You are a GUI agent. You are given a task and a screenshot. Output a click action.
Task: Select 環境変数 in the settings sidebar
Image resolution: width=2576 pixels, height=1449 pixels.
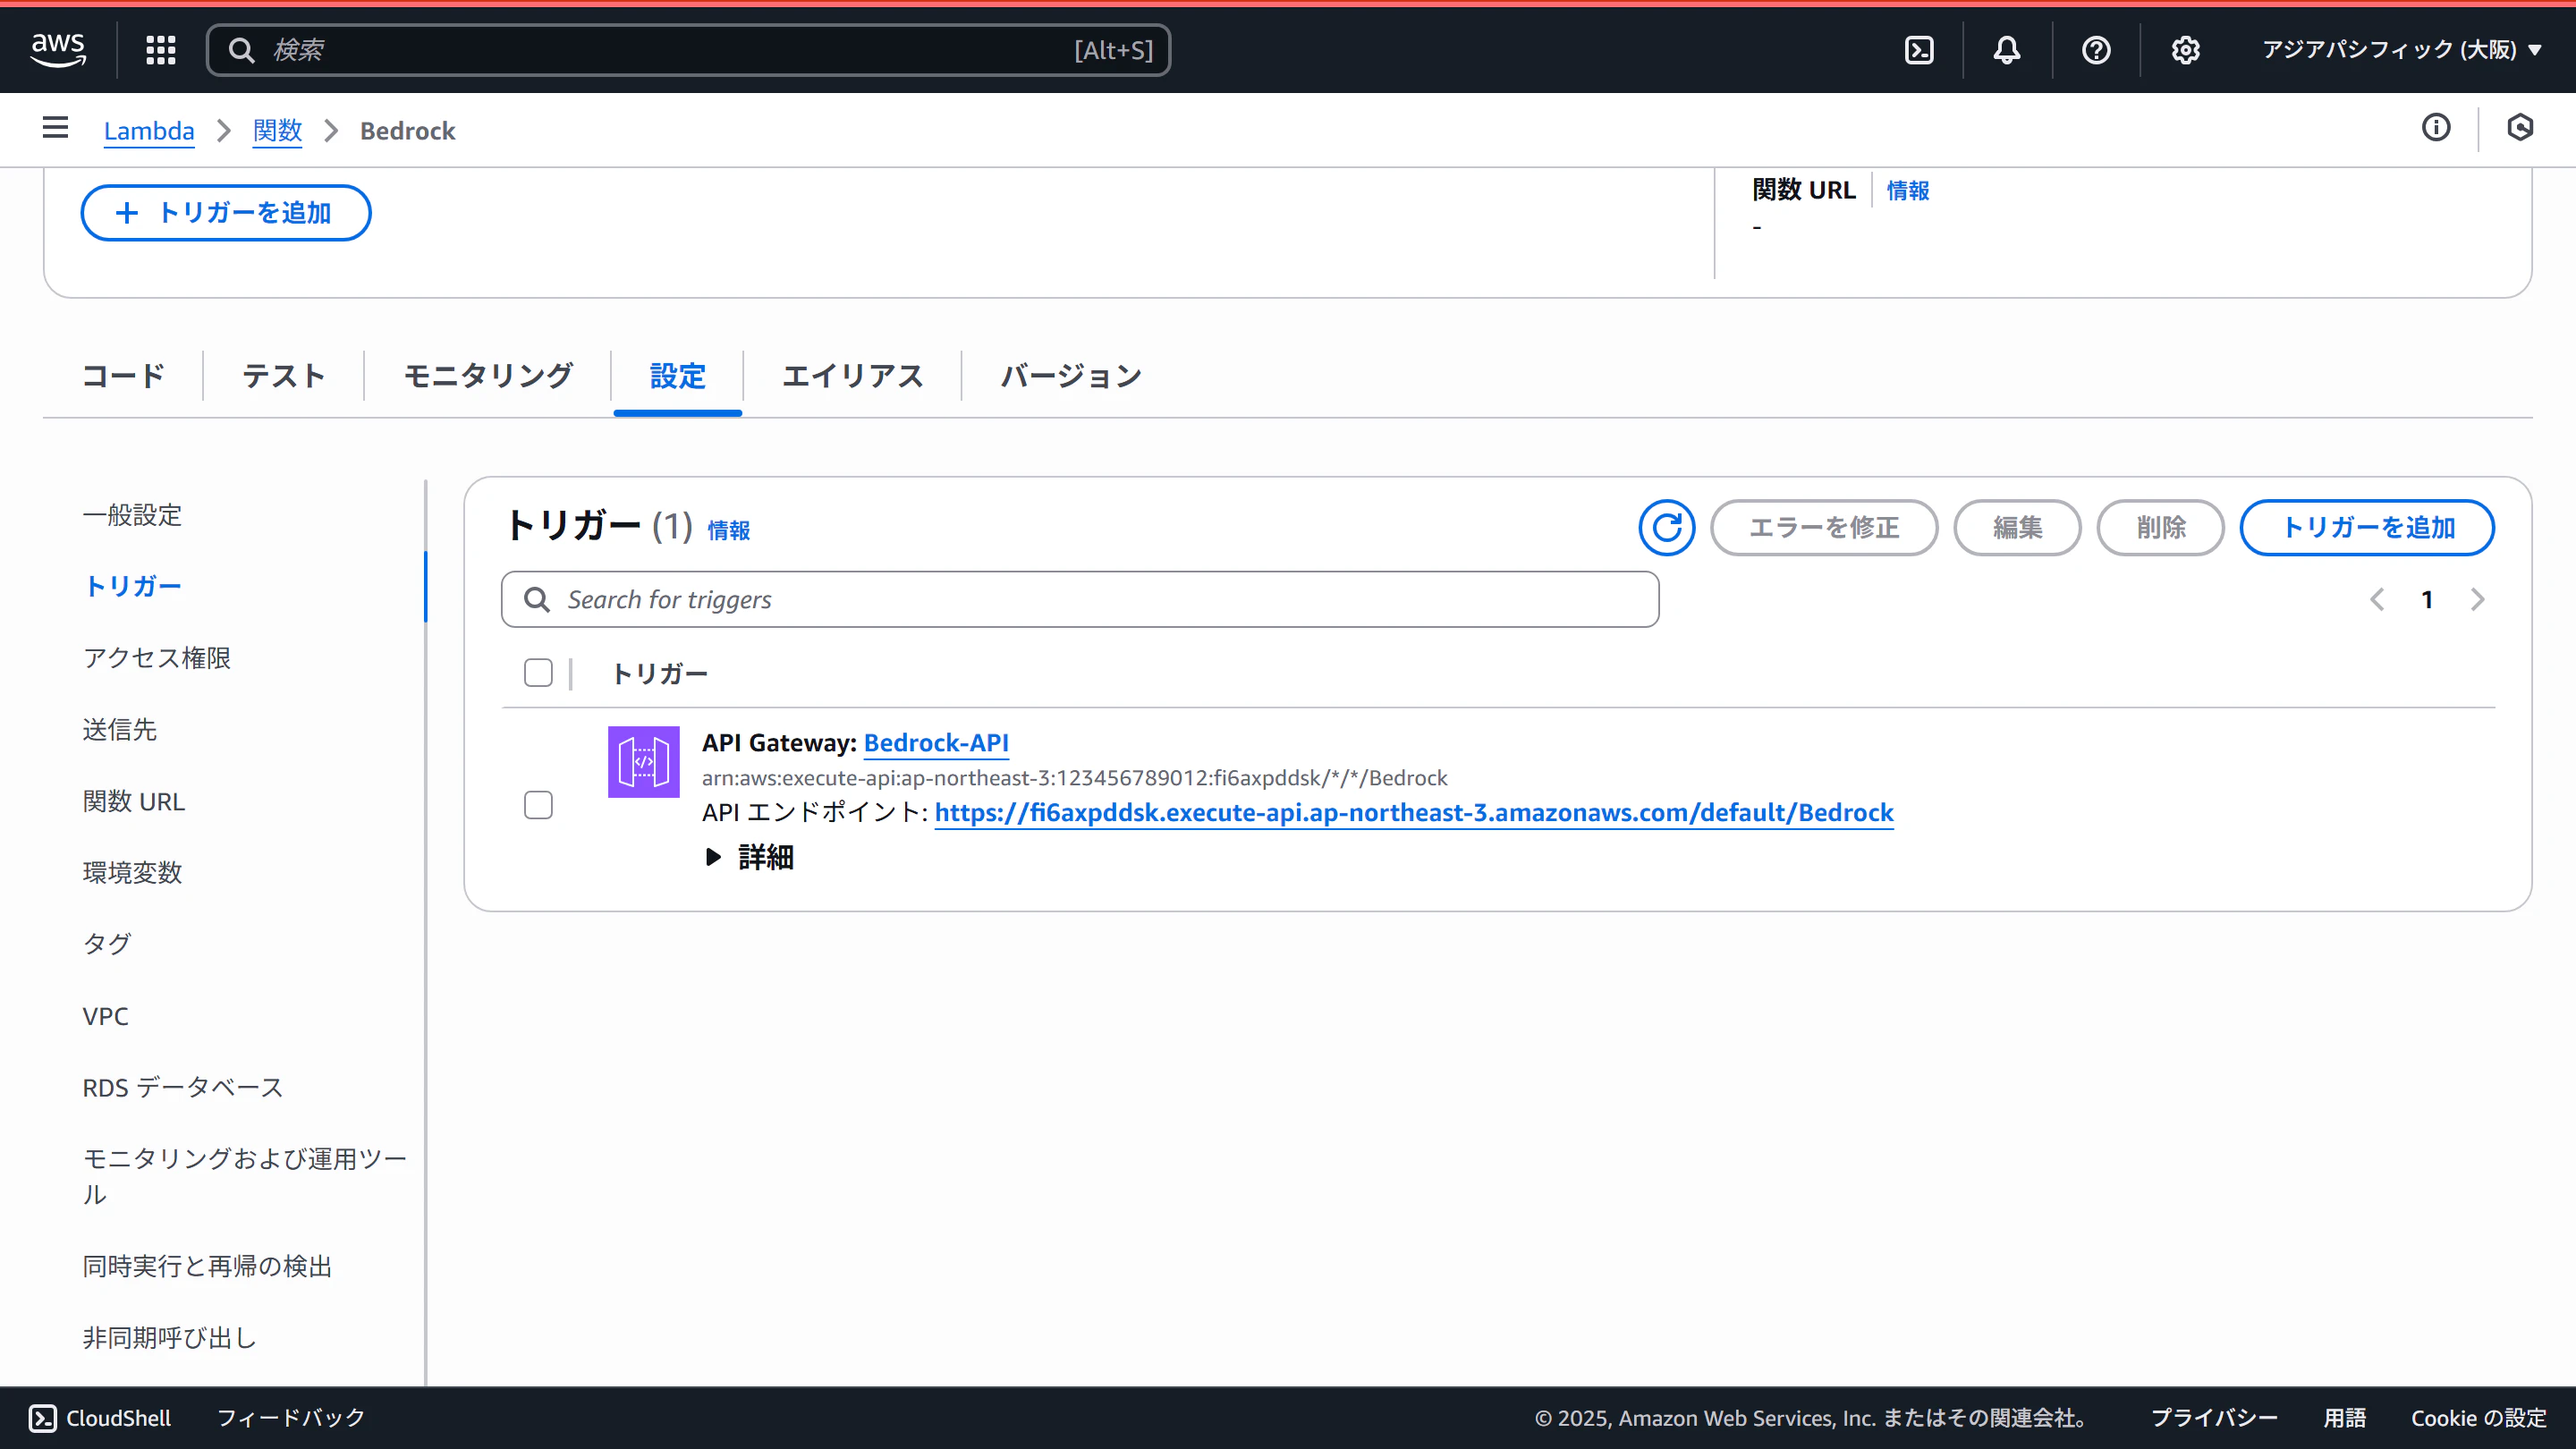(132, 872)
